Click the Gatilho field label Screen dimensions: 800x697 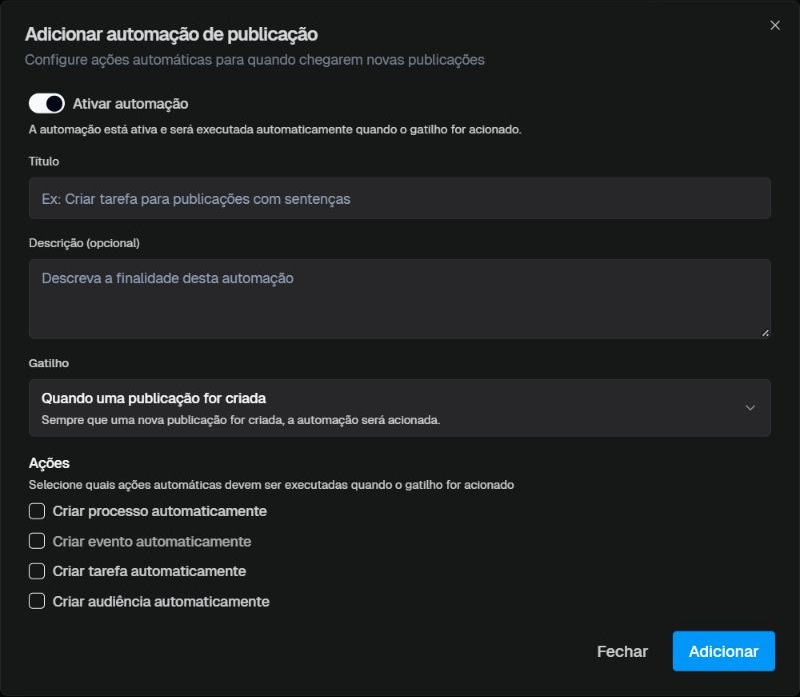(x=48, y=363)
